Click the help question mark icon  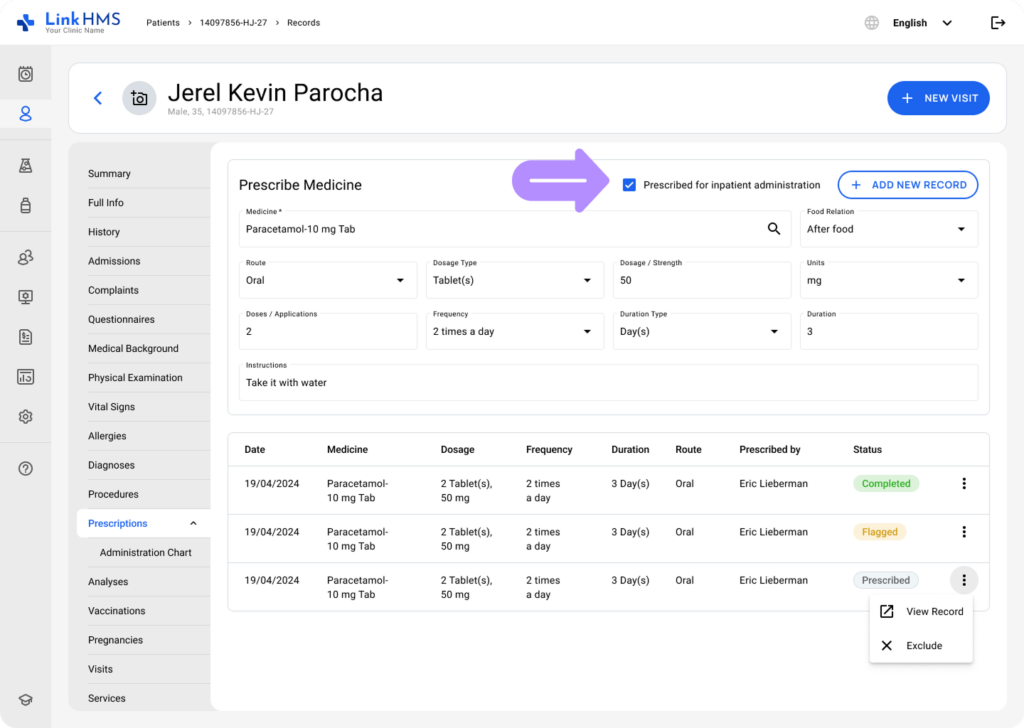tap(26, 468)
